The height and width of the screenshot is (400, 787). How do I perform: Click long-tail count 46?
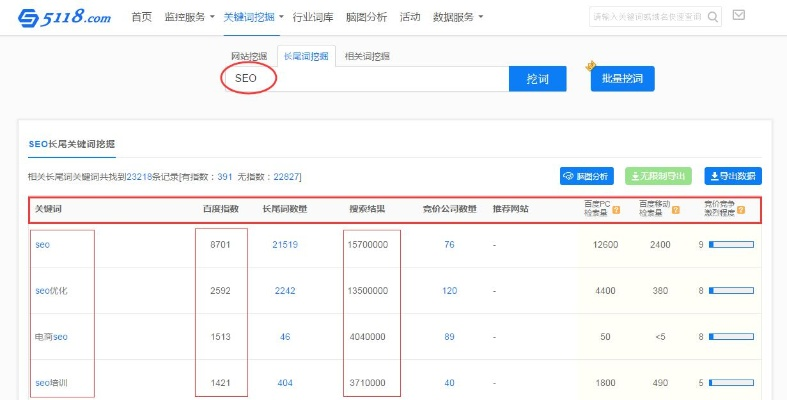(285, 337)
